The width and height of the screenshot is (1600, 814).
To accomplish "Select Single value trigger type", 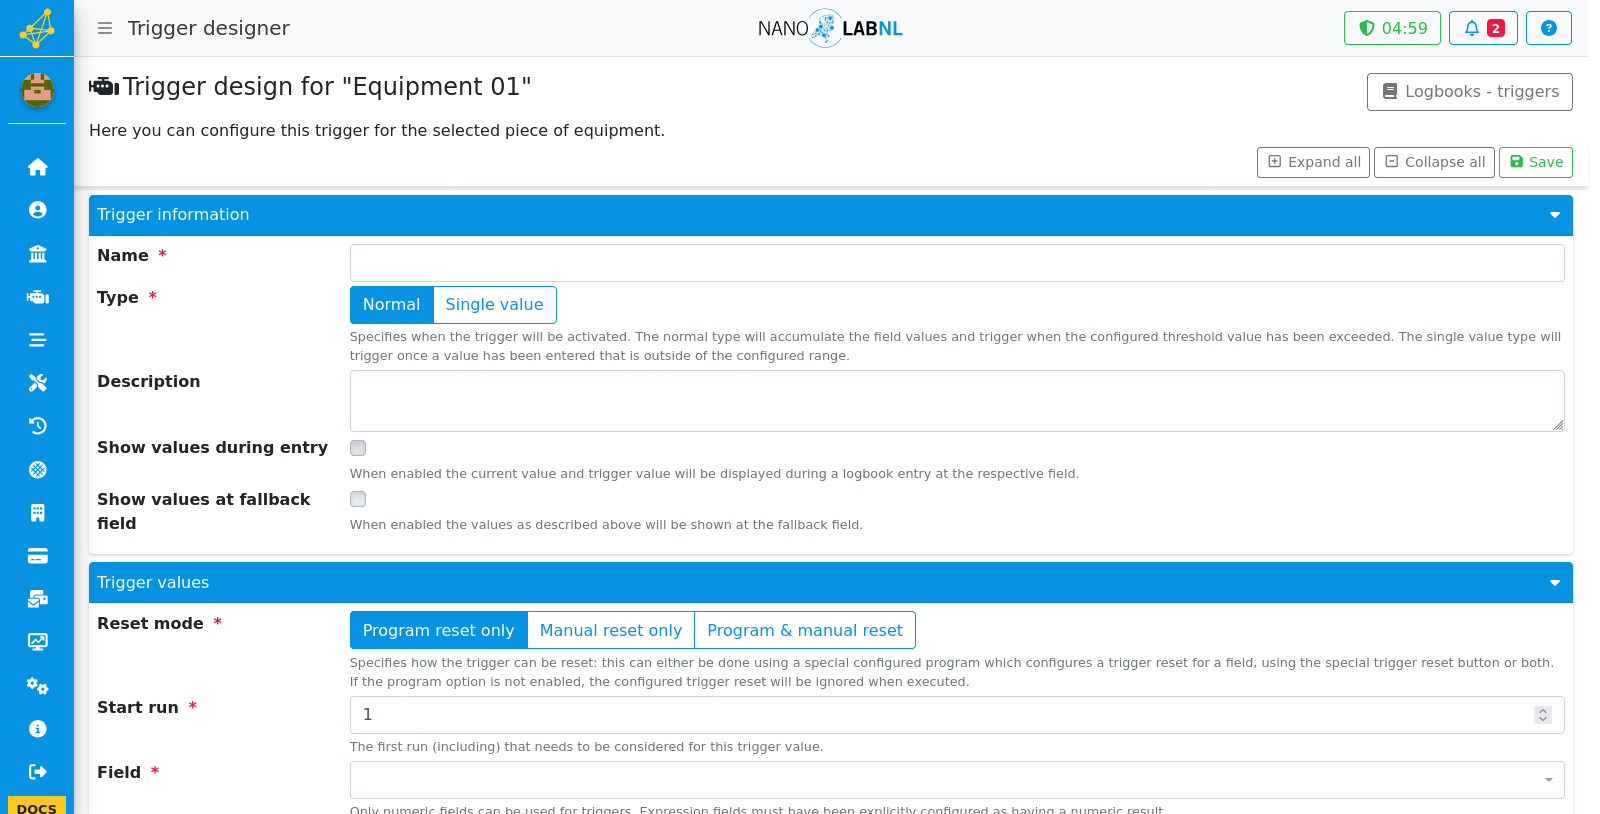I will (x=494, y=305).
